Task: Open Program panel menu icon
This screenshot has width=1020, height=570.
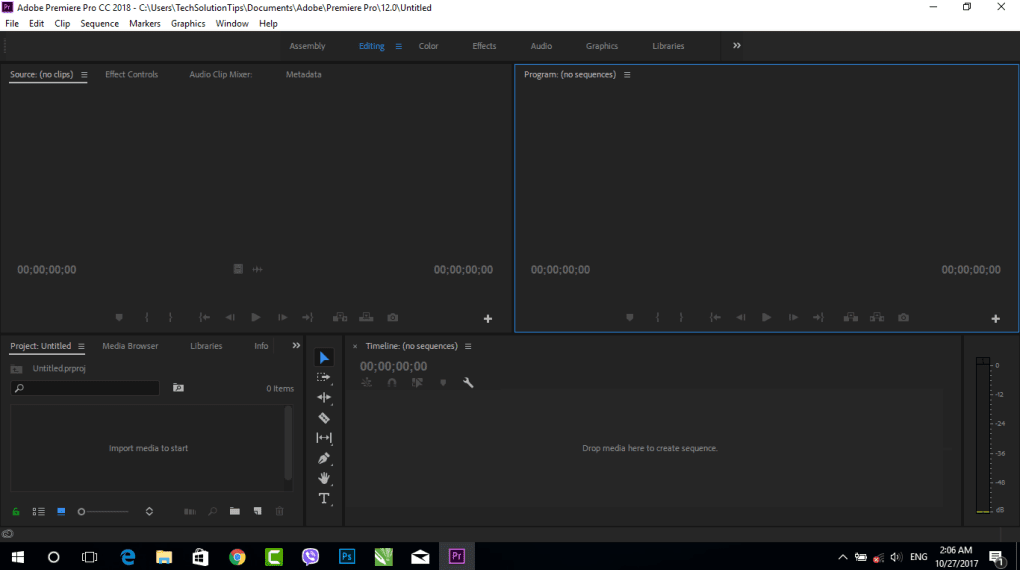Action: coord(627,75)
